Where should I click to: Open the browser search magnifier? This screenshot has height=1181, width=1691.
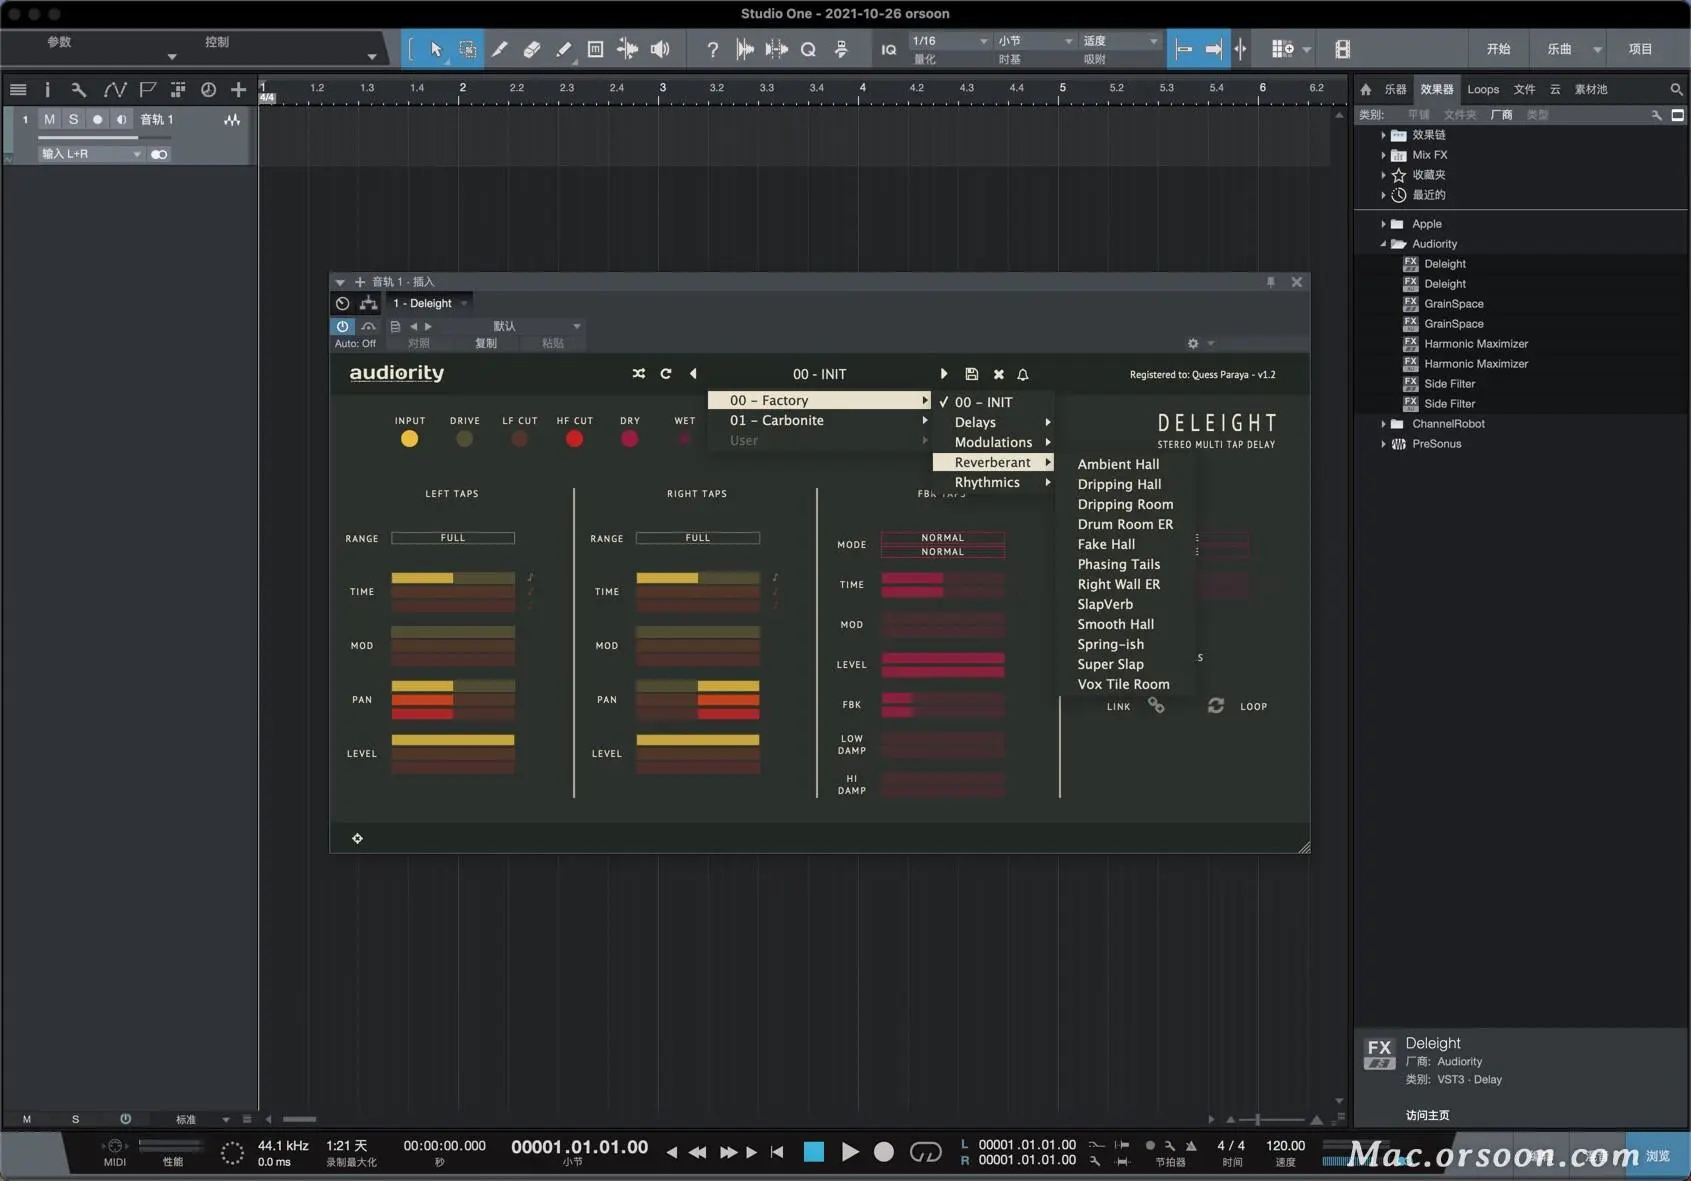point(1676,89)
